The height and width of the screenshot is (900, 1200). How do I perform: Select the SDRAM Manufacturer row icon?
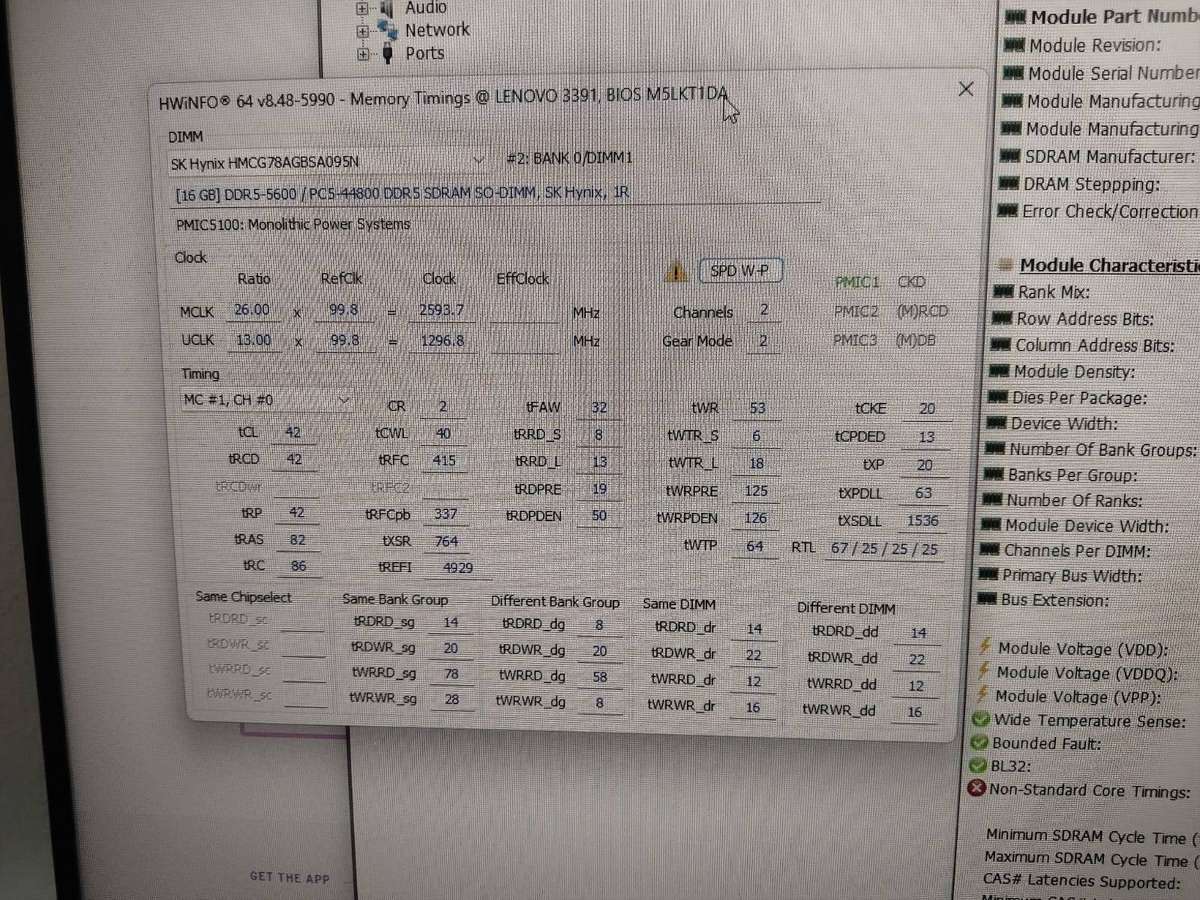coord(1010,157)
